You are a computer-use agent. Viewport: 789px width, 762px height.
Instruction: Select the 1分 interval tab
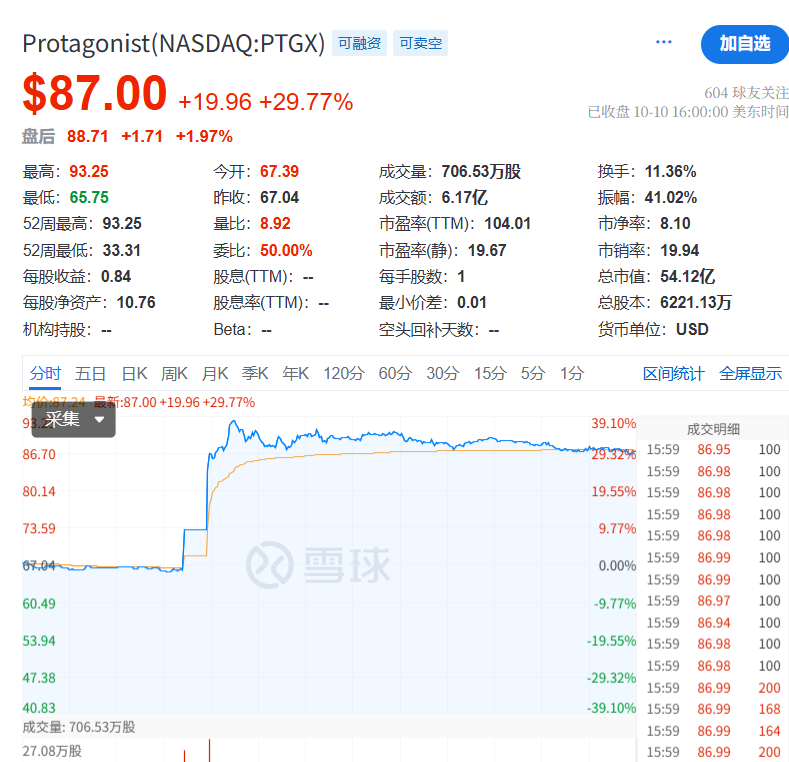(571, 373)
